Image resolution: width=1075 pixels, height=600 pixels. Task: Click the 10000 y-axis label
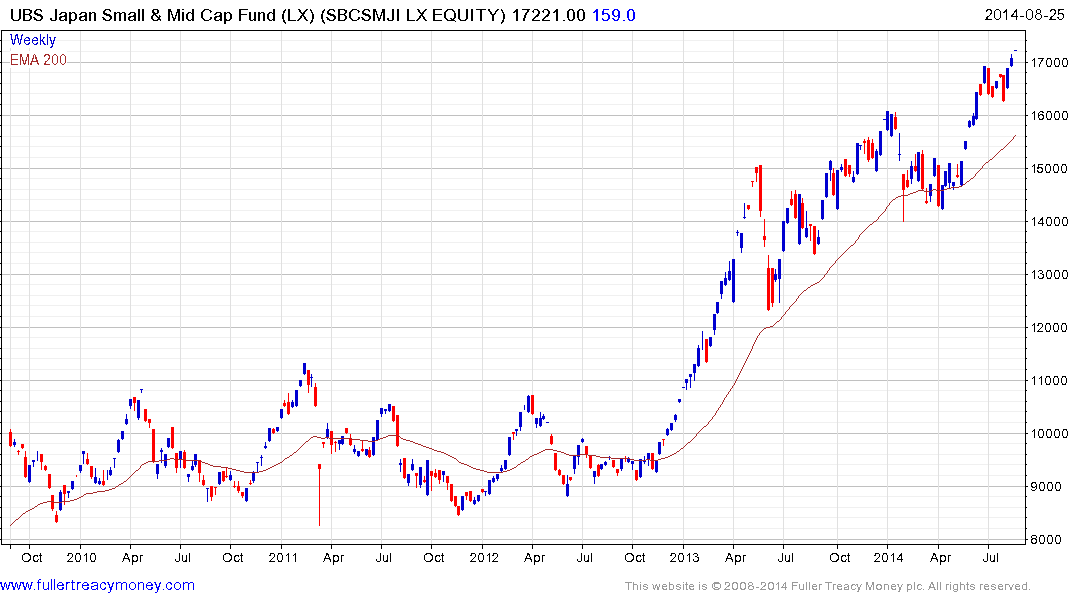(x=1050, y=433)
